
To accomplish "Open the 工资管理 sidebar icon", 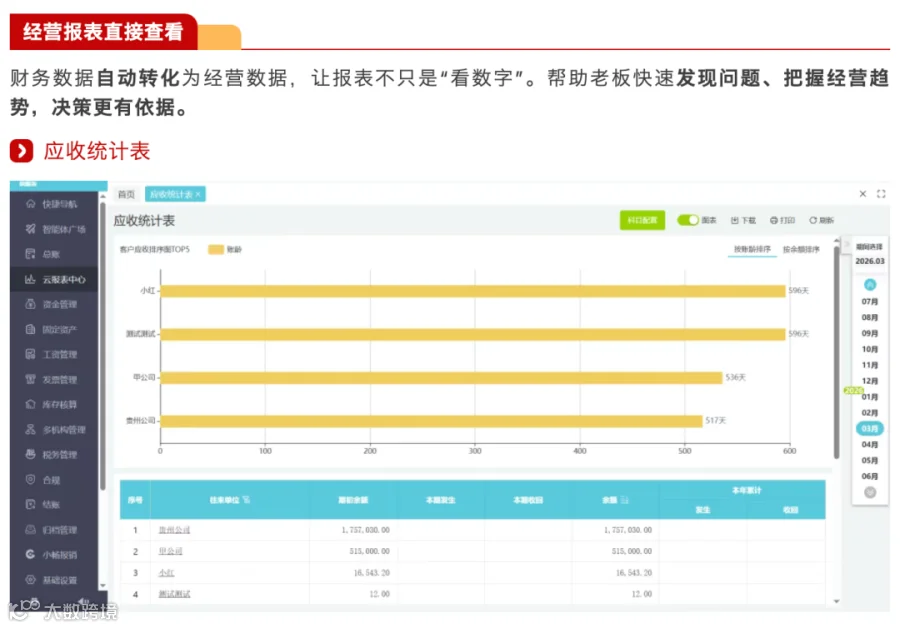I will [x=30, y=354].
